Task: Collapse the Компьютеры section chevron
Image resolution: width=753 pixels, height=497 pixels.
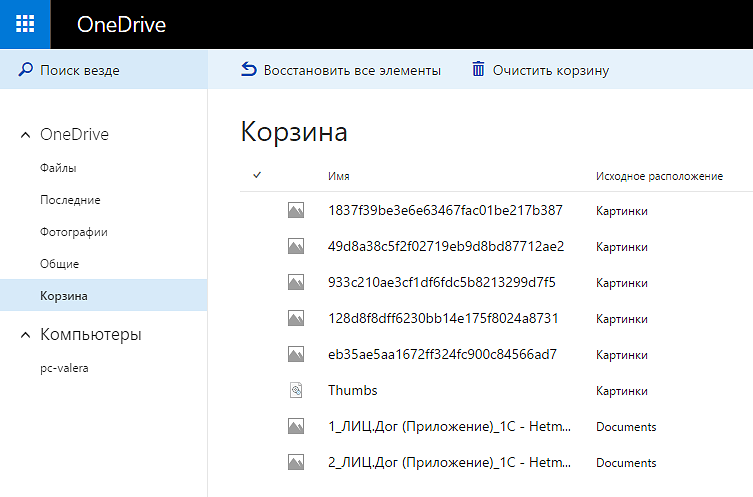Action: (x=25, y=335)
